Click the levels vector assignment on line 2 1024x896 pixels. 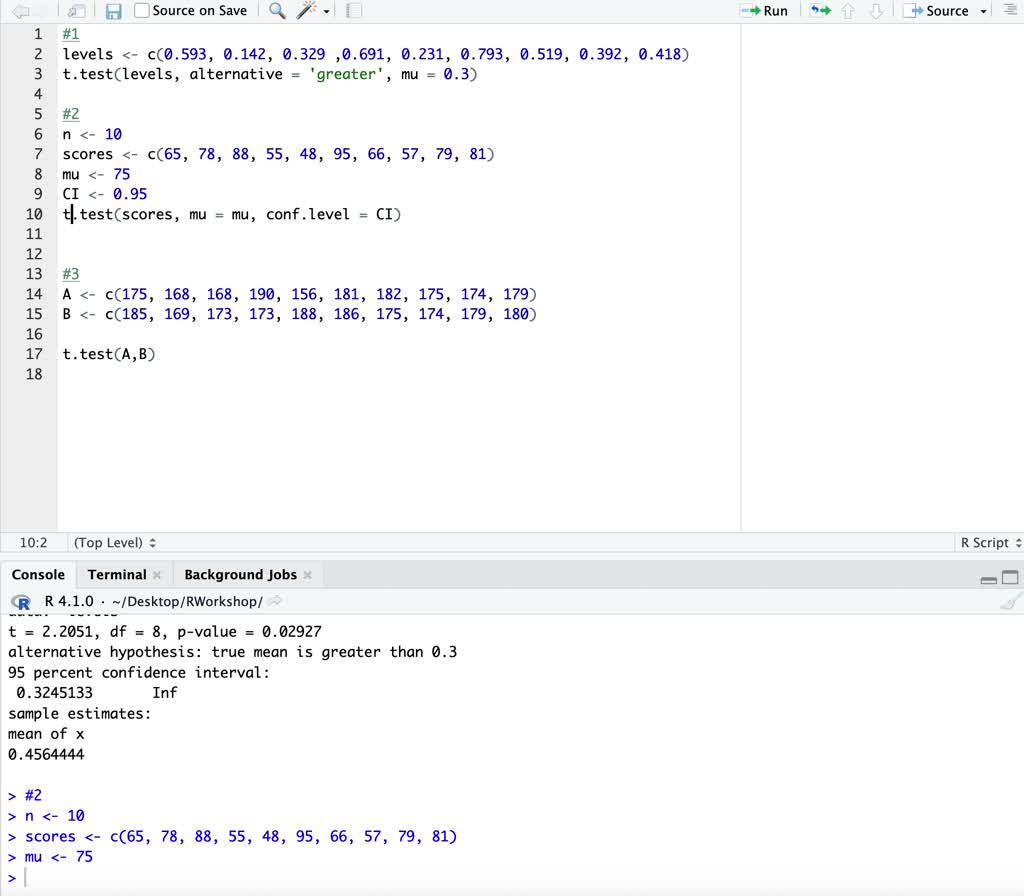[376, 54]
